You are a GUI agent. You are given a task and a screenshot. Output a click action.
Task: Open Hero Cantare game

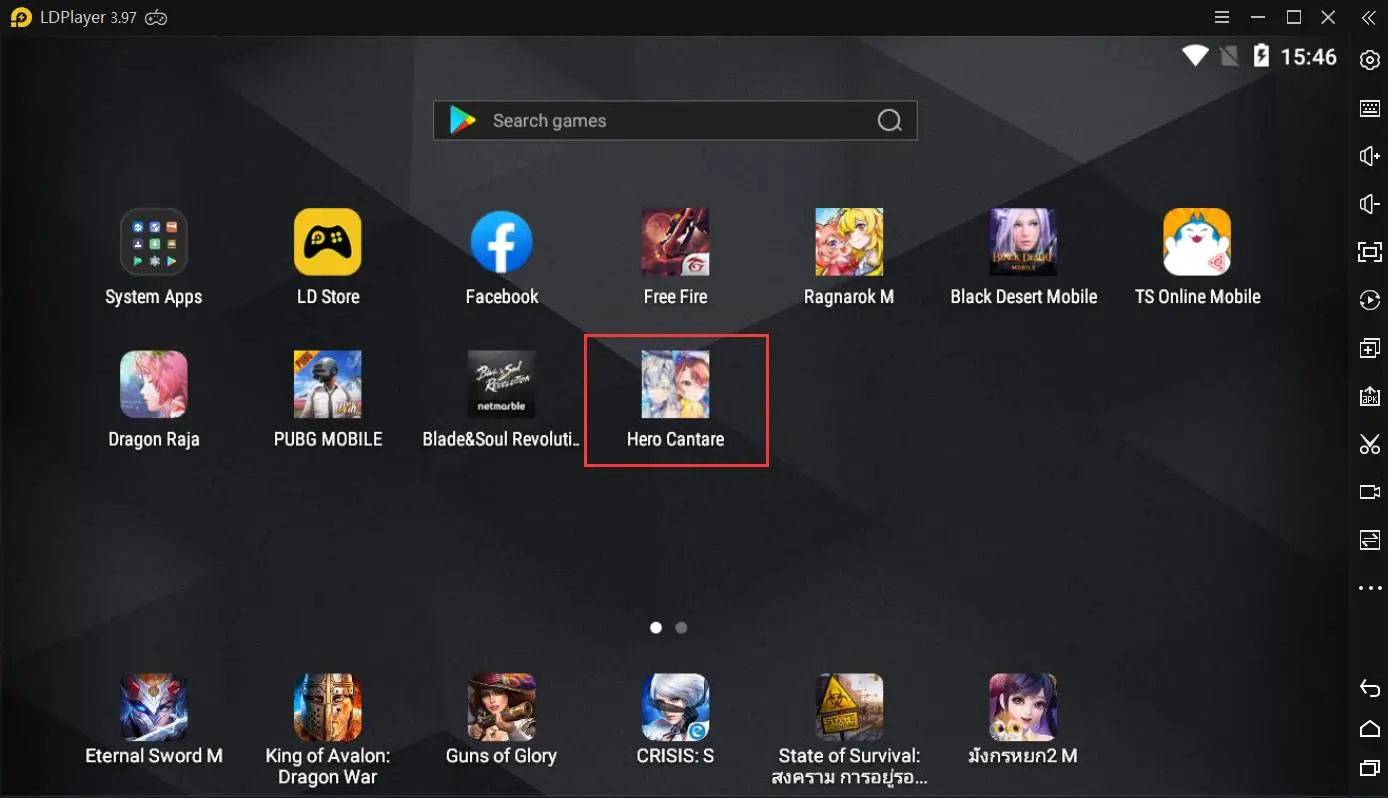point(676,384)
